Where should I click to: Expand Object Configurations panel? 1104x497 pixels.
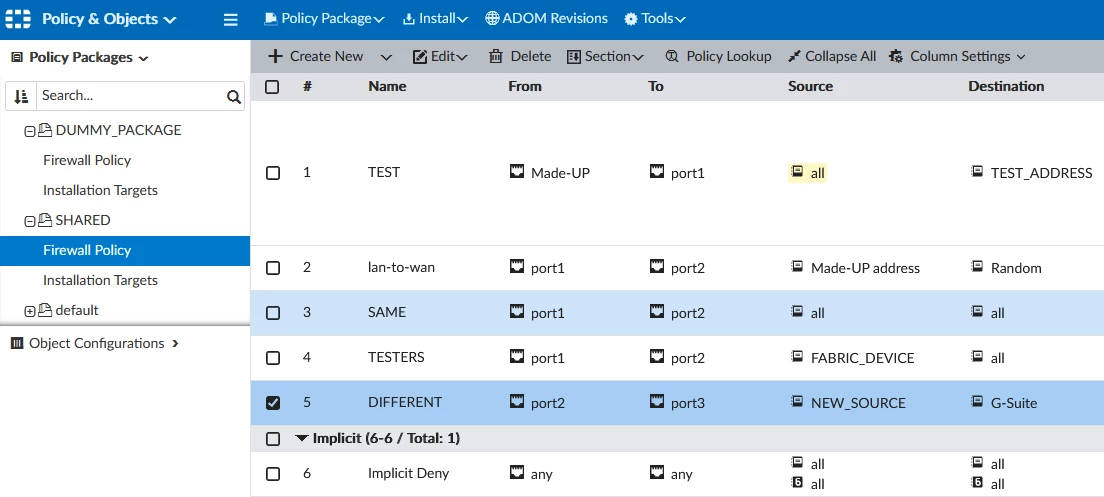[95, 344]
